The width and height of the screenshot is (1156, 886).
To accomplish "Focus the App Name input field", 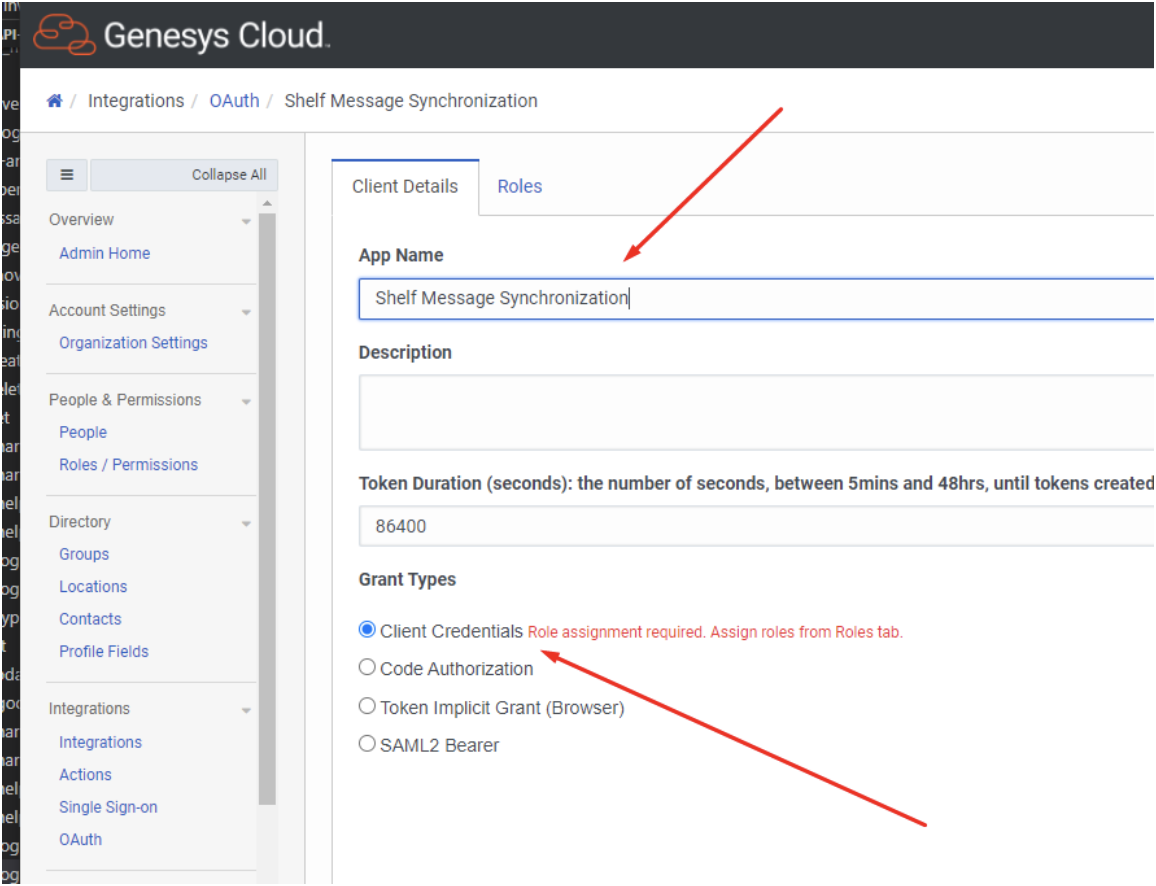I will click(x=756, y=299).
